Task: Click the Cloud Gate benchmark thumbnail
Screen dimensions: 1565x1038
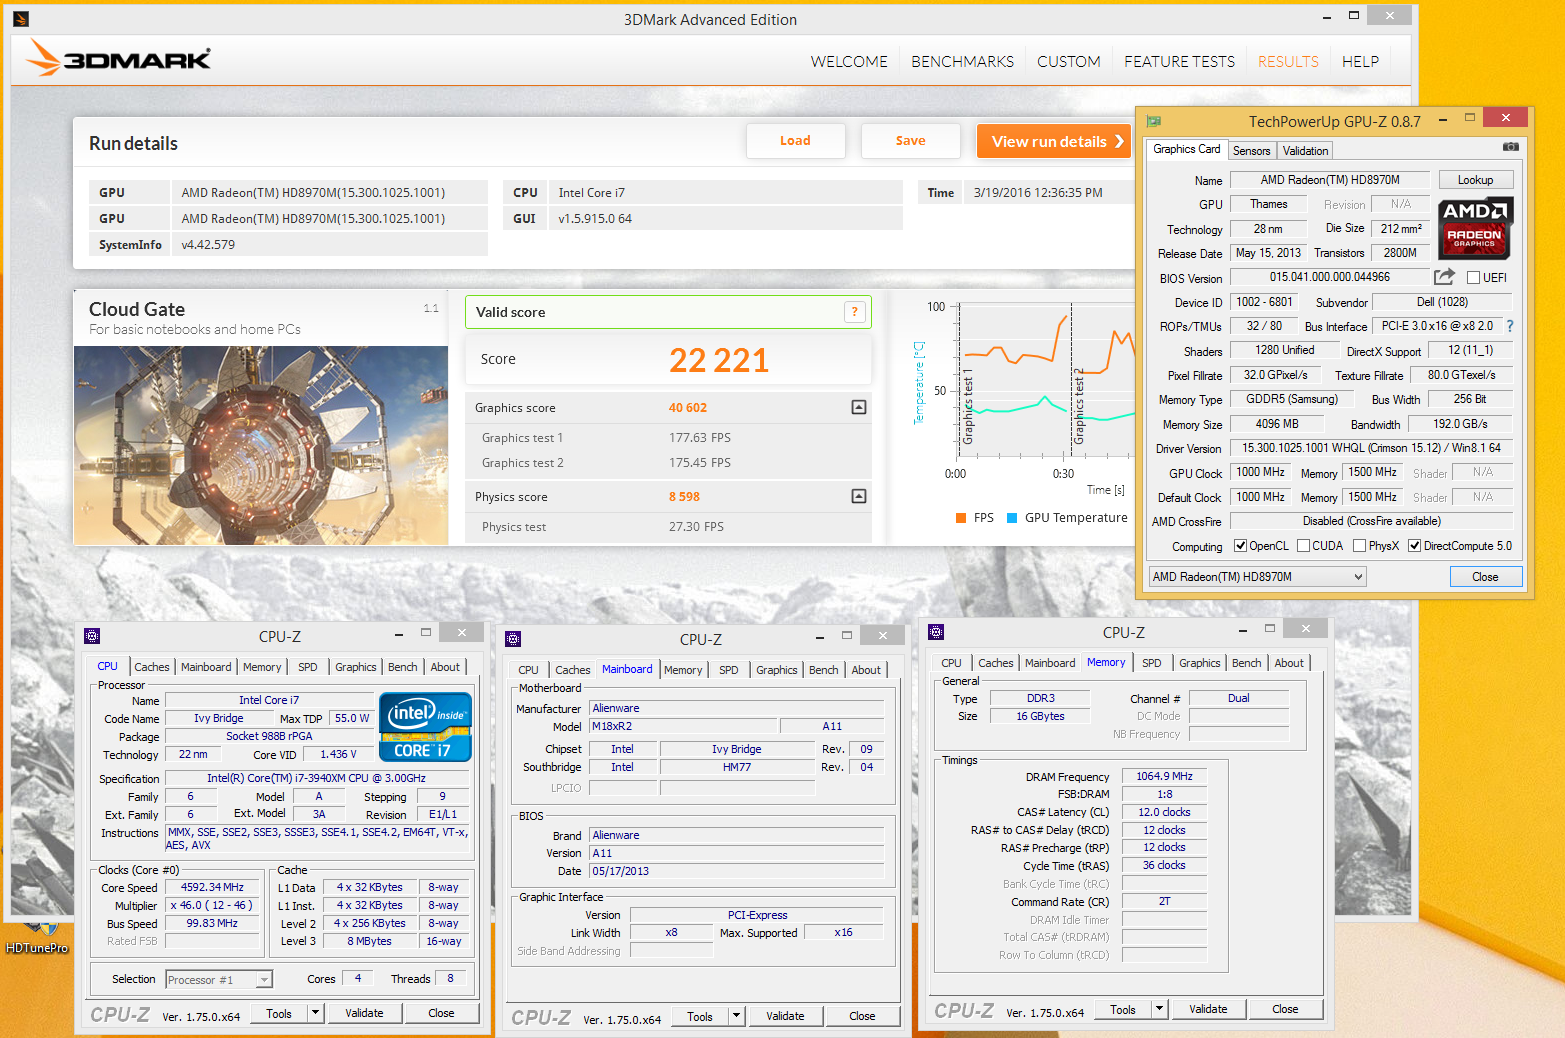Action: point(261,445)
